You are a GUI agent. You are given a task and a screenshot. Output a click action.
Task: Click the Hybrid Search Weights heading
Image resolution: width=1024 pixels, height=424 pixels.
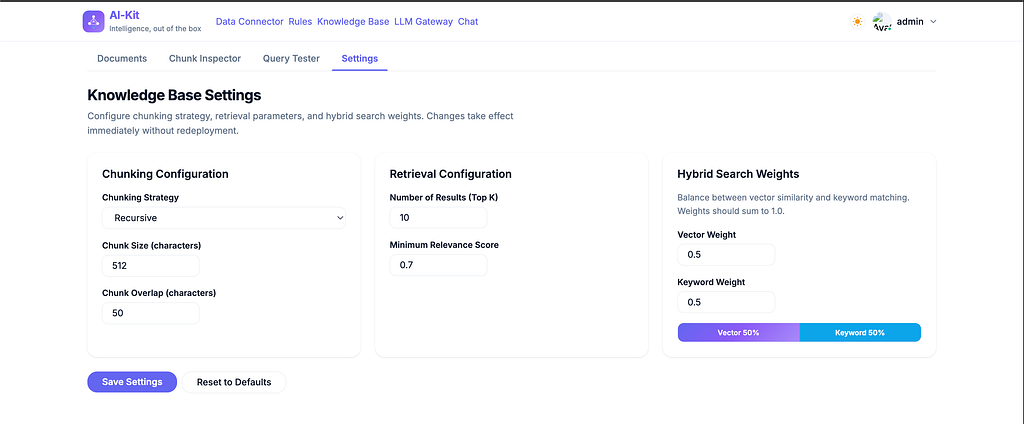pyautogui.click(x=739, y=174)
